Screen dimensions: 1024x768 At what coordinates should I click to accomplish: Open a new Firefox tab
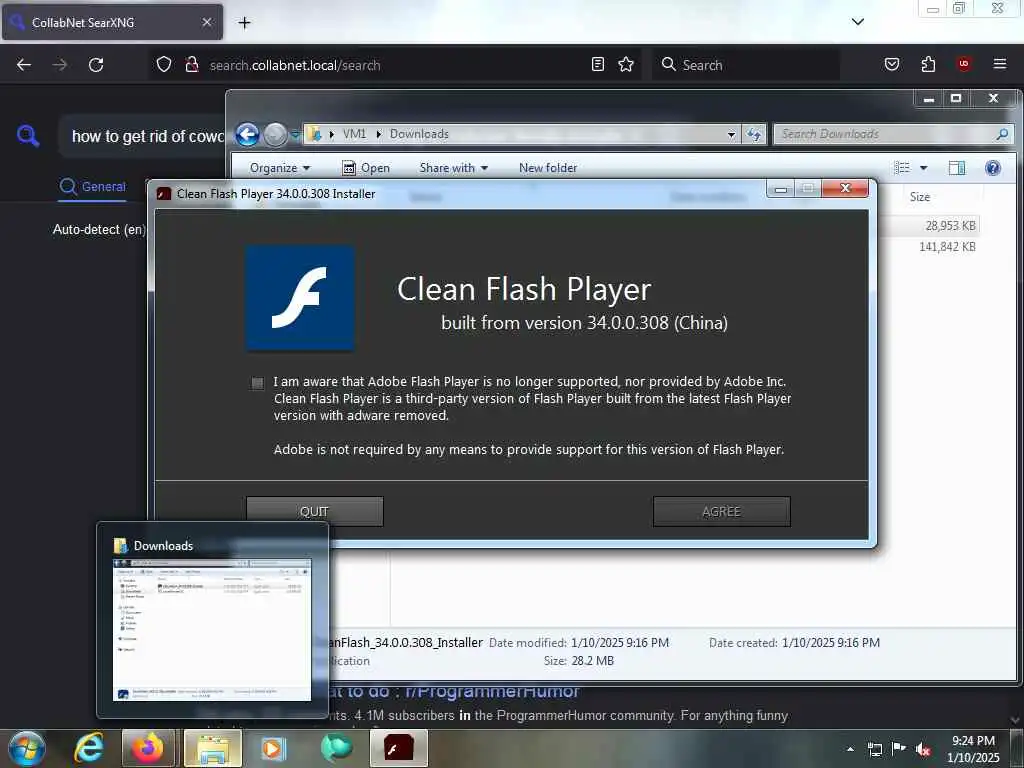[x=244, y=23]
